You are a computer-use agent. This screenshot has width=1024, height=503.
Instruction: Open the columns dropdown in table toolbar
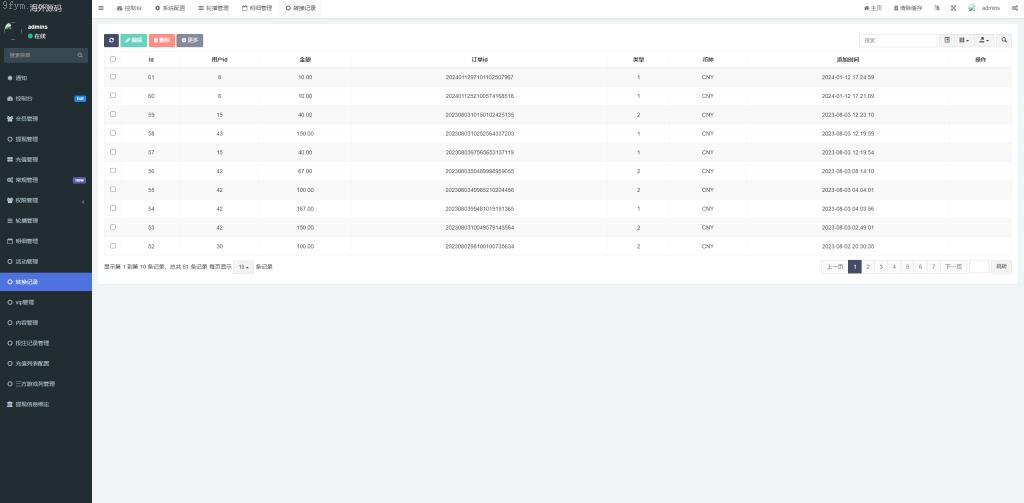click(x=964, y=40)
